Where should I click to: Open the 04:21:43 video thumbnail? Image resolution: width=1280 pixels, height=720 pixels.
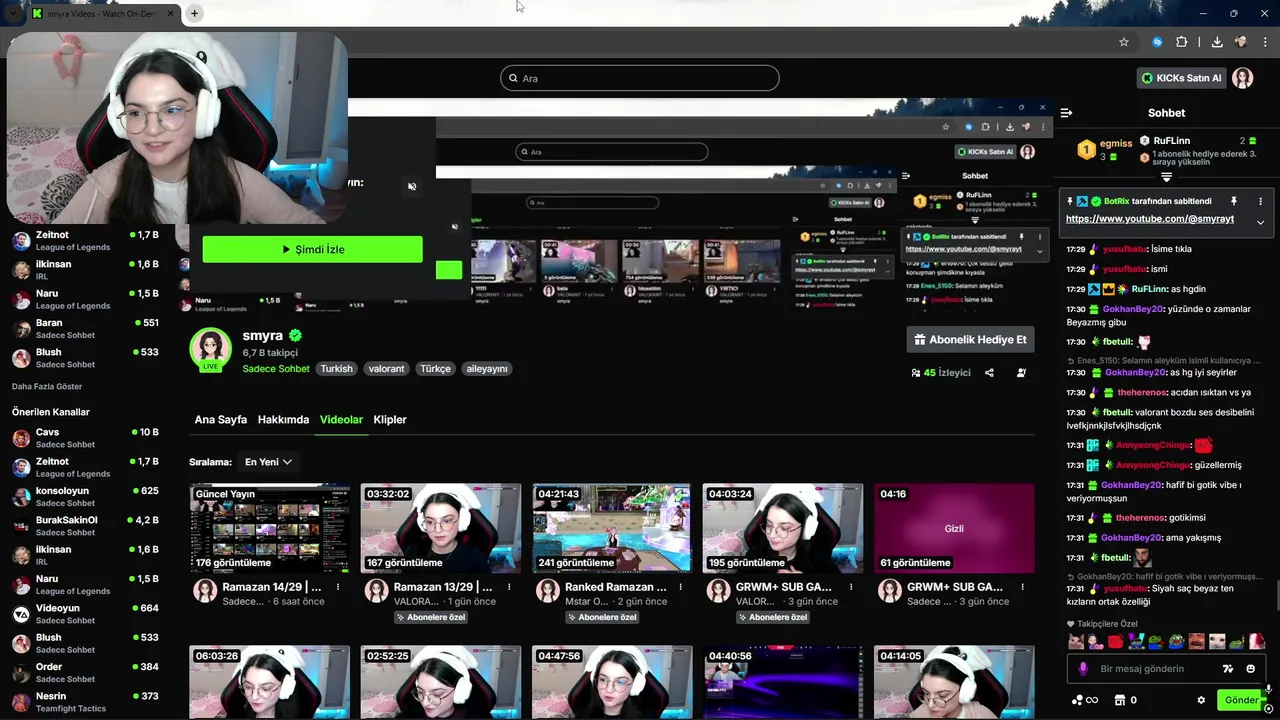click(612, 528)
